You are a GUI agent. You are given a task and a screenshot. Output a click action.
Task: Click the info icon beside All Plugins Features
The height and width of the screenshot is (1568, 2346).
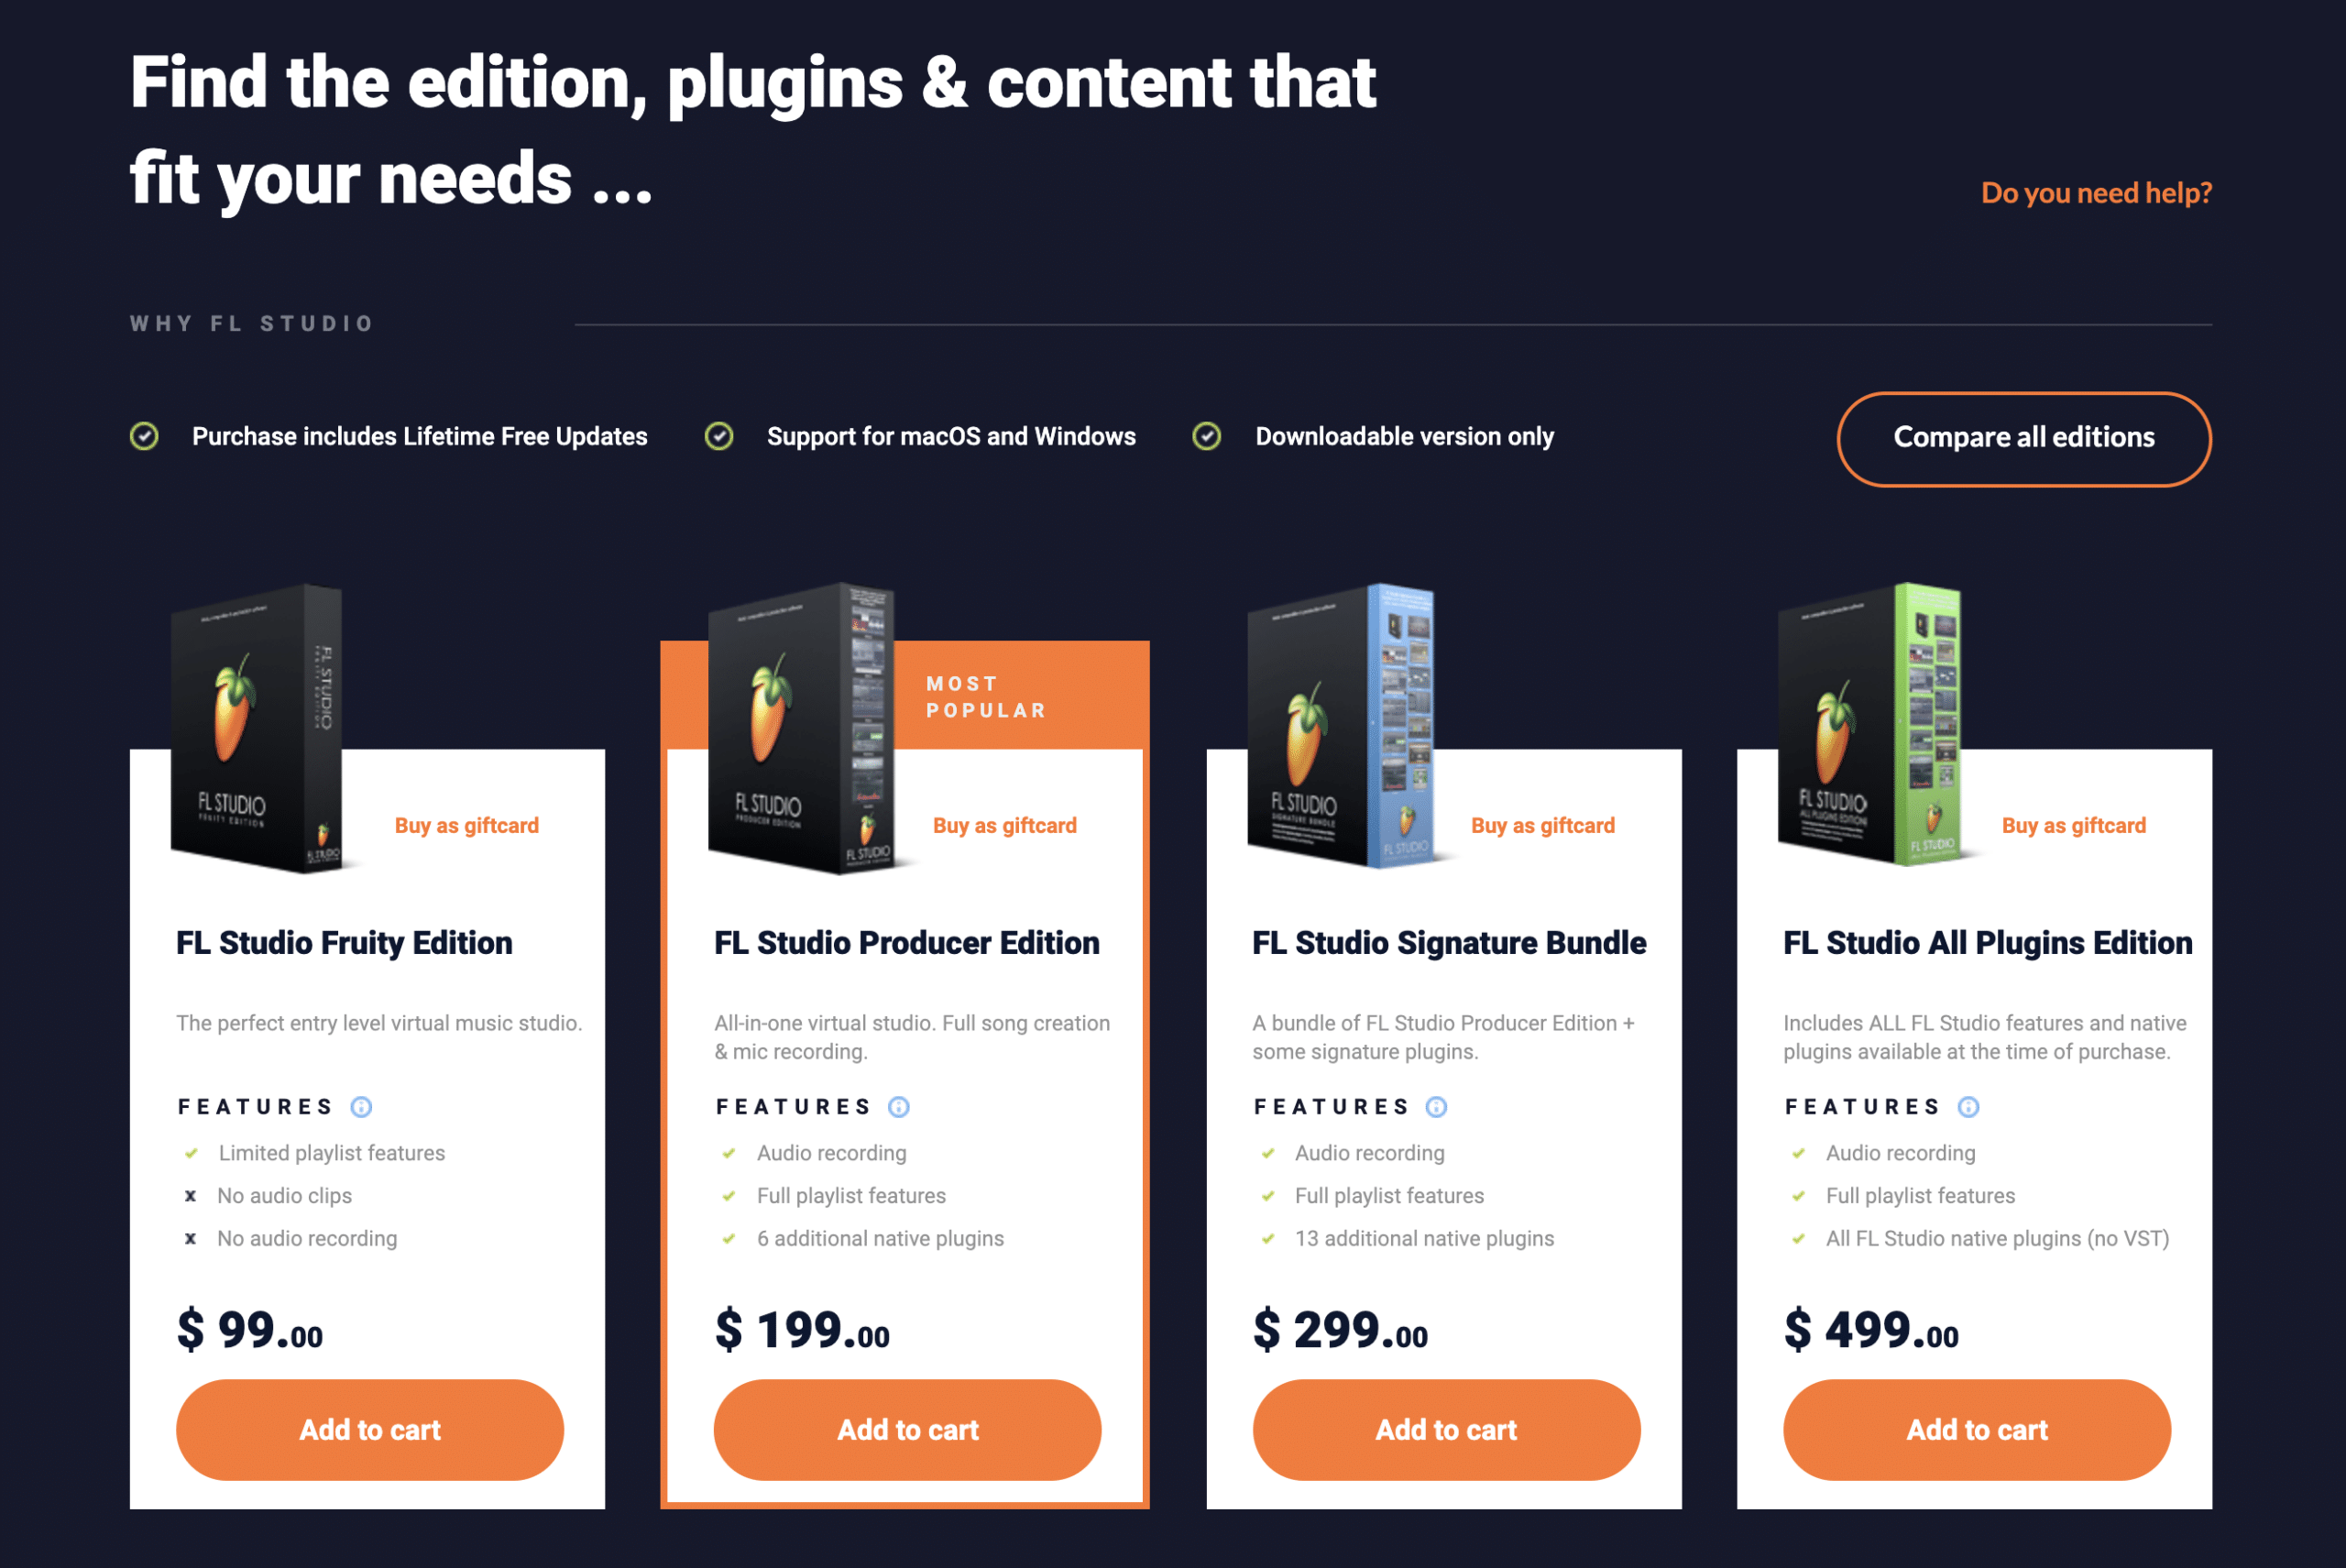tap(1968, 1106)
